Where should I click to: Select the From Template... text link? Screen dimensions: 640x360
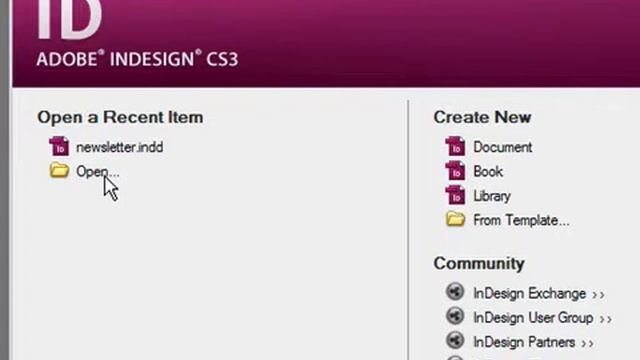[521, 220]
